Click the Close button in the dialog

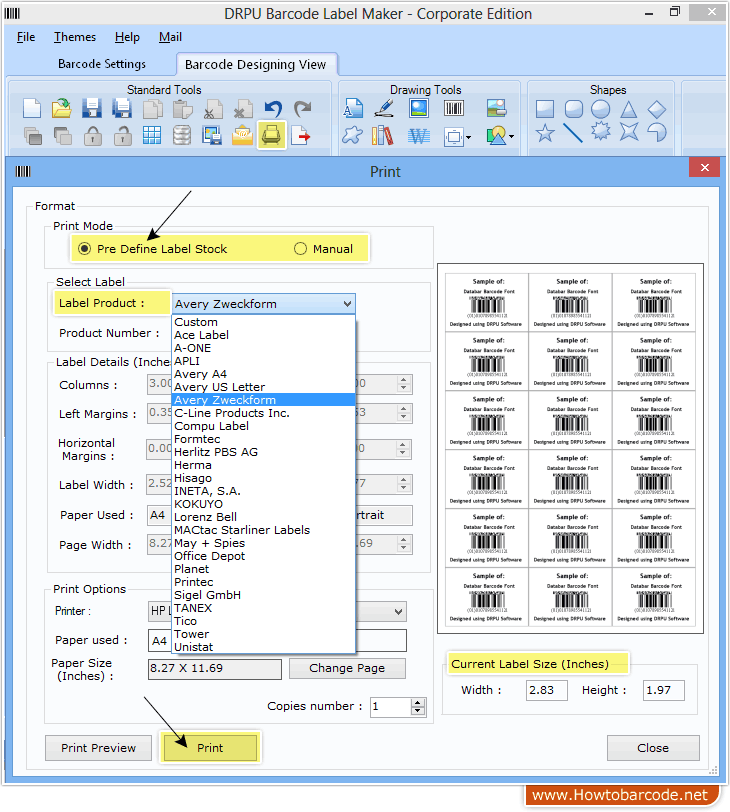point(653,748)
